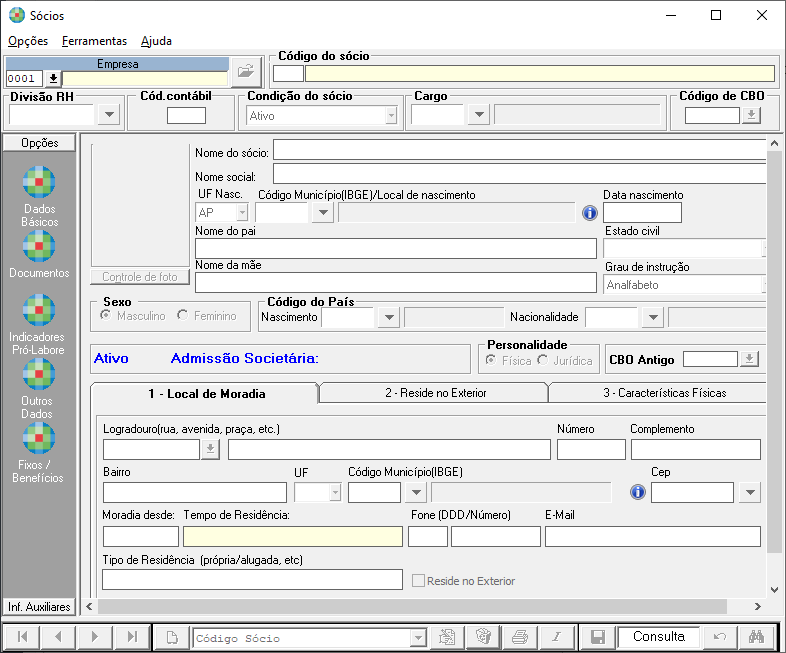This screenshot has height=653, width=786.
Task: Open Dados Básicos section in sidebar
Action: (39, 184)
